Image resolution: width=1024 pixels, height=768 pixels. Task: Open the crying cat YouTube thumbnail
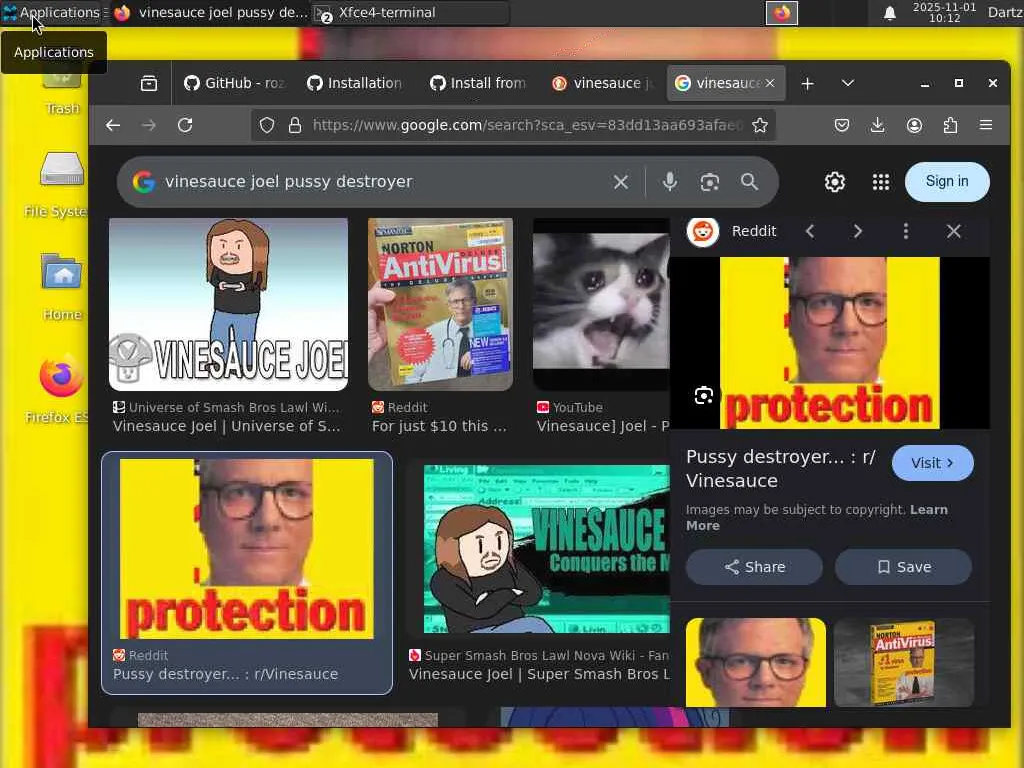click(601, 304)
